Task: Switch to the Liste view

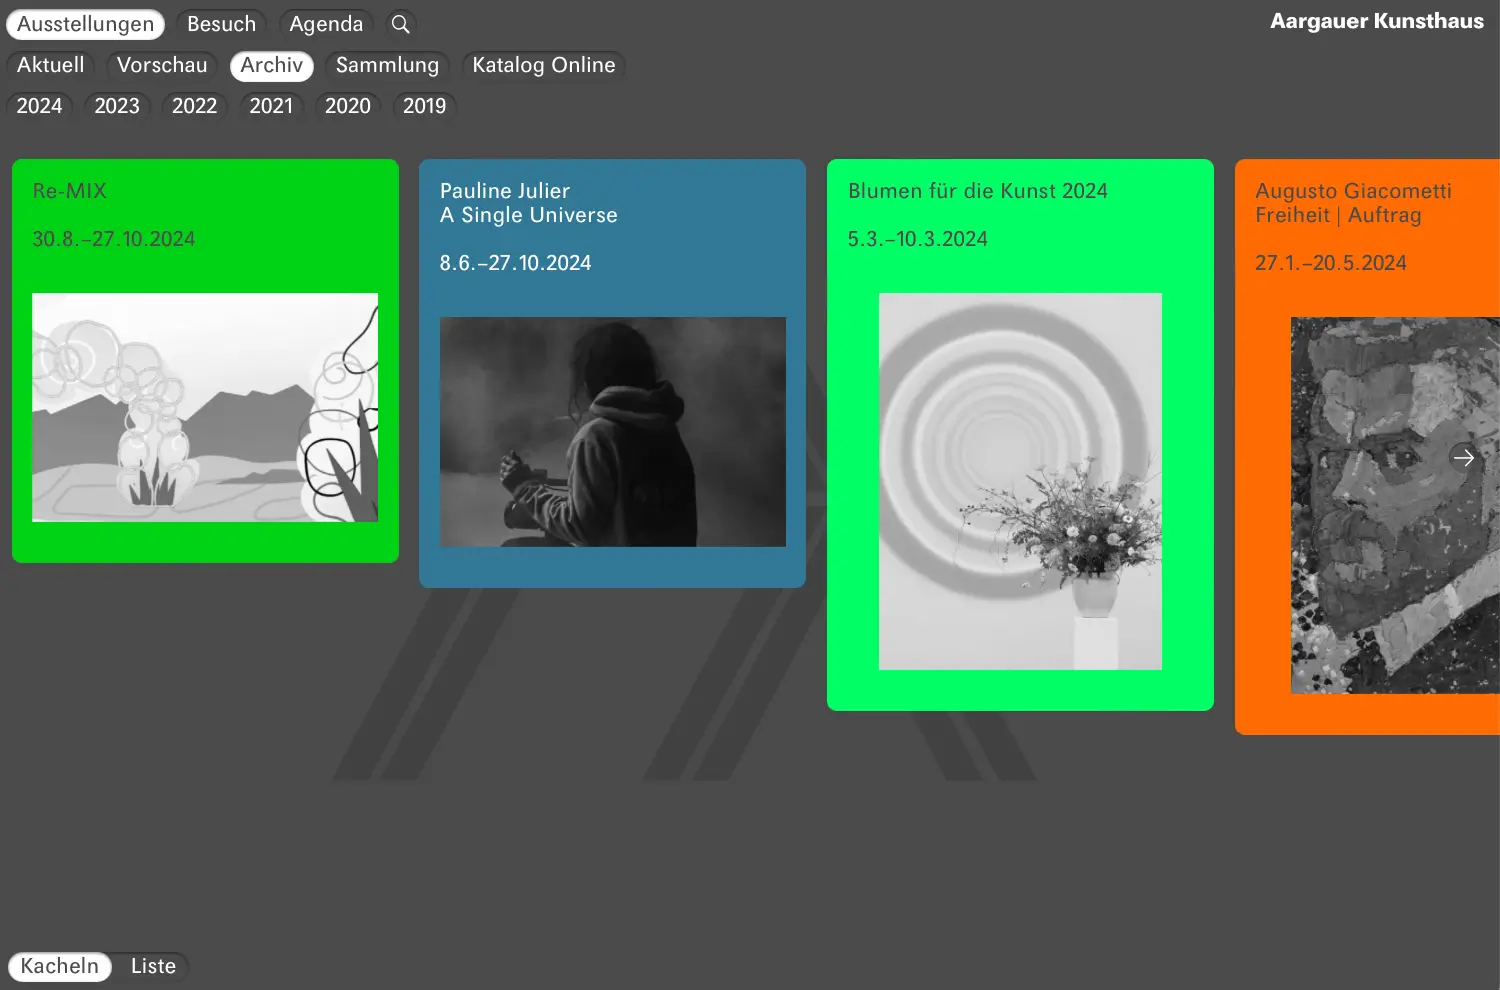Action: click(x=153, y=966)
